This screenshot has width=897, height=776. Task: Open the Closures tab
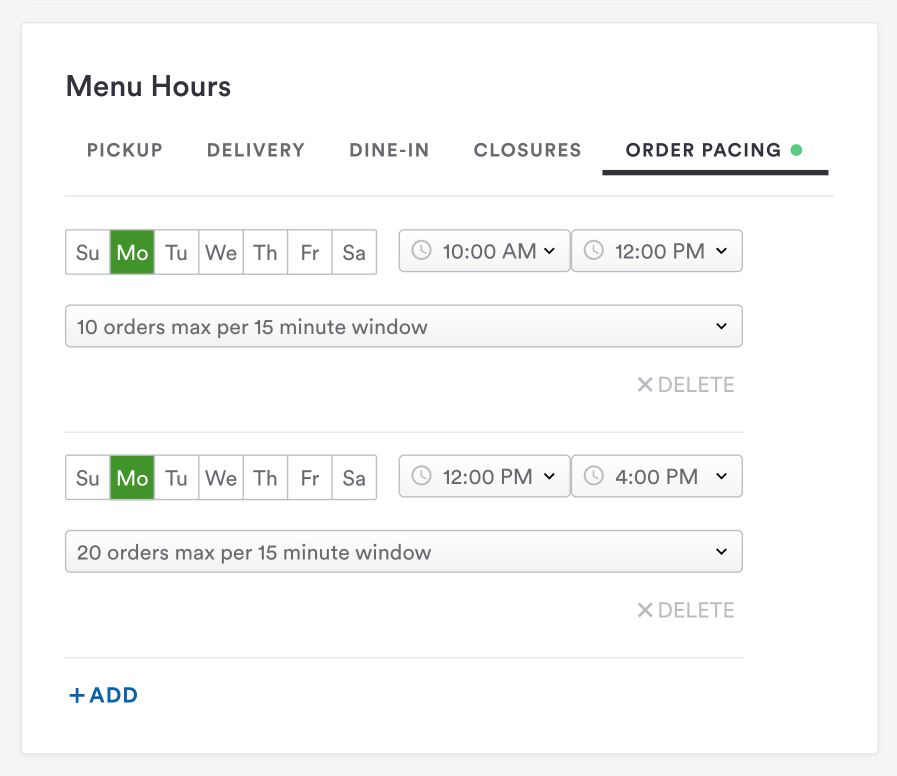[527, 150]
